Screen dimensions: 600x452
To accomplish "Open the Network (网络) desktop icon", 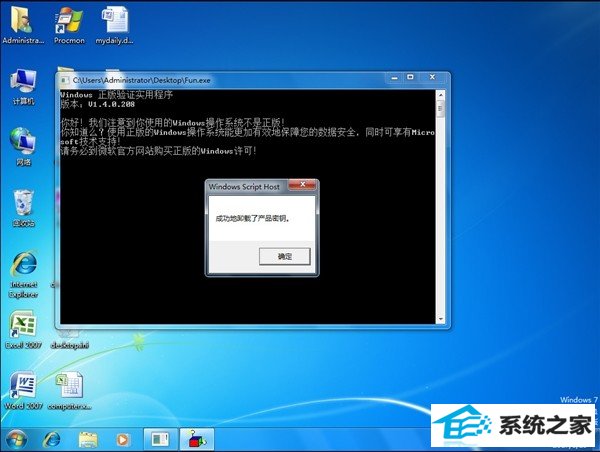I will point(23,147).
